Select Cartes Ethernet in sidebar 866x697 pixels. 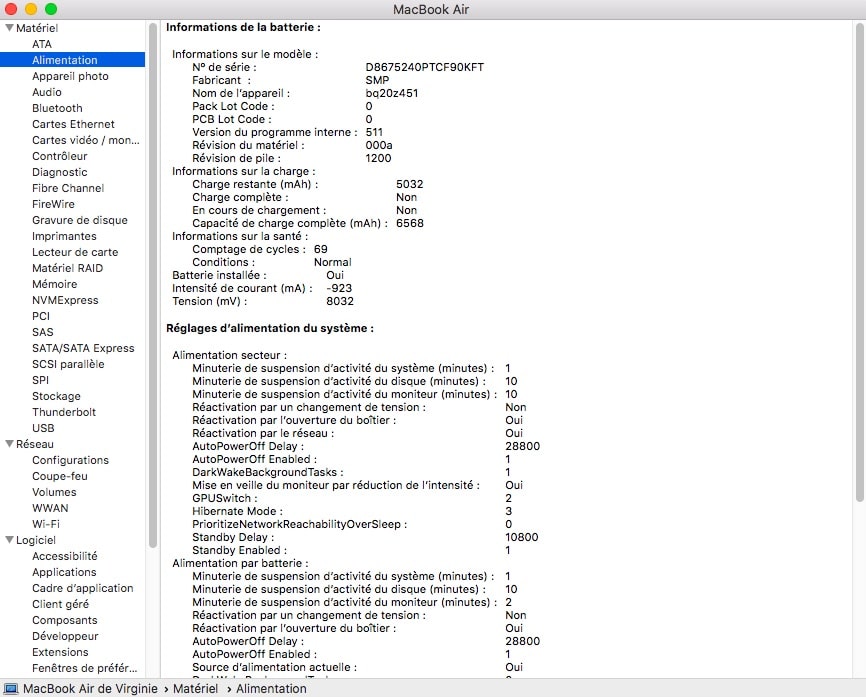point(73,124)
